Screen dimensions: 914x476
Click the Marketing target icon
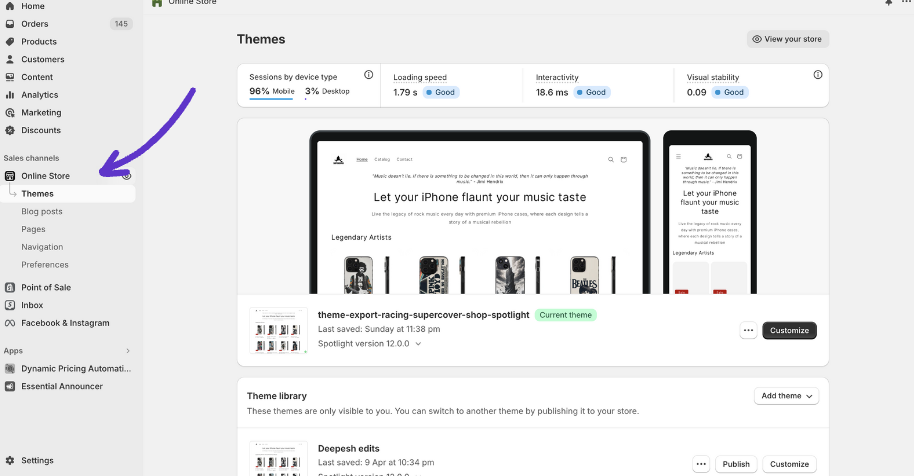pyautogui.click(x=10, y=112)
